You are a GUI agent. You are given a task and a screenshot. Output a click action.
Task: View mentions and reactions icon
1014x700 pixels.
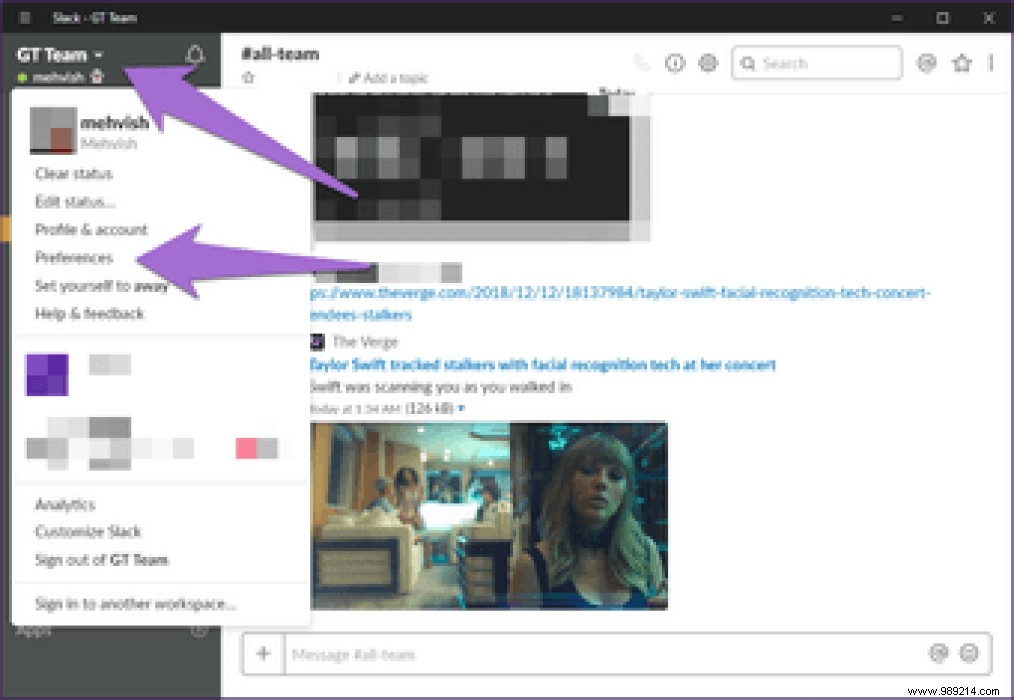pos(926,62)
